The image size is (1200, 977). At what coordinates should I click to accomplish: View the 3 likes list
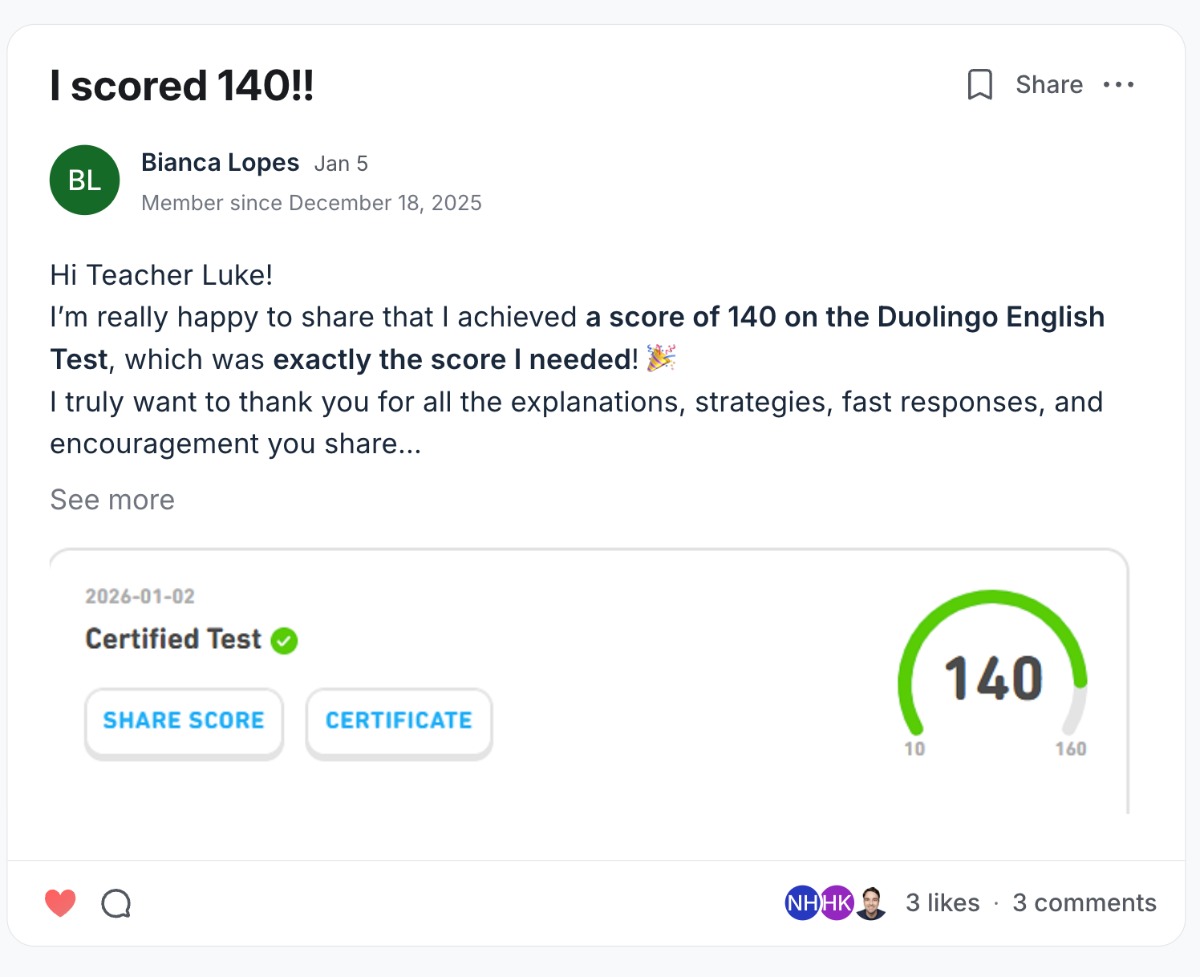pyautogui.click(x=942, y=903)
